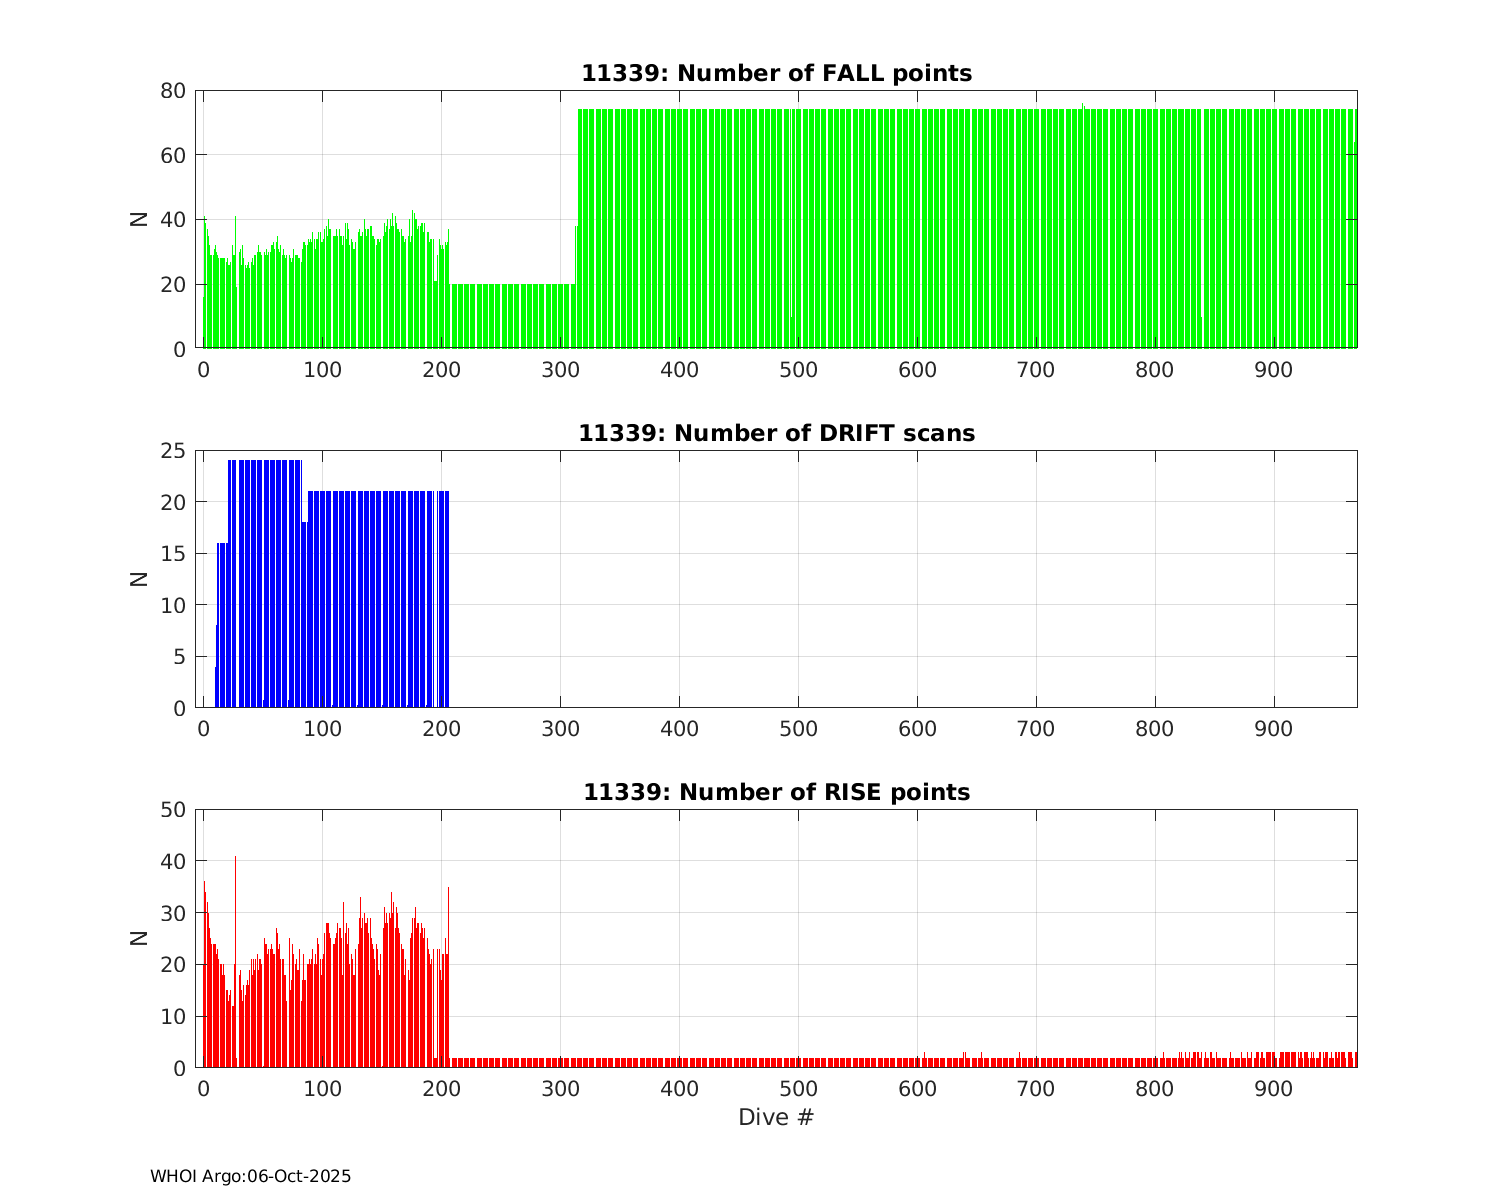Click the 60 tick on FALL chart y-axis
Screen dimensions: 1500x1200
tap(173, 155)
